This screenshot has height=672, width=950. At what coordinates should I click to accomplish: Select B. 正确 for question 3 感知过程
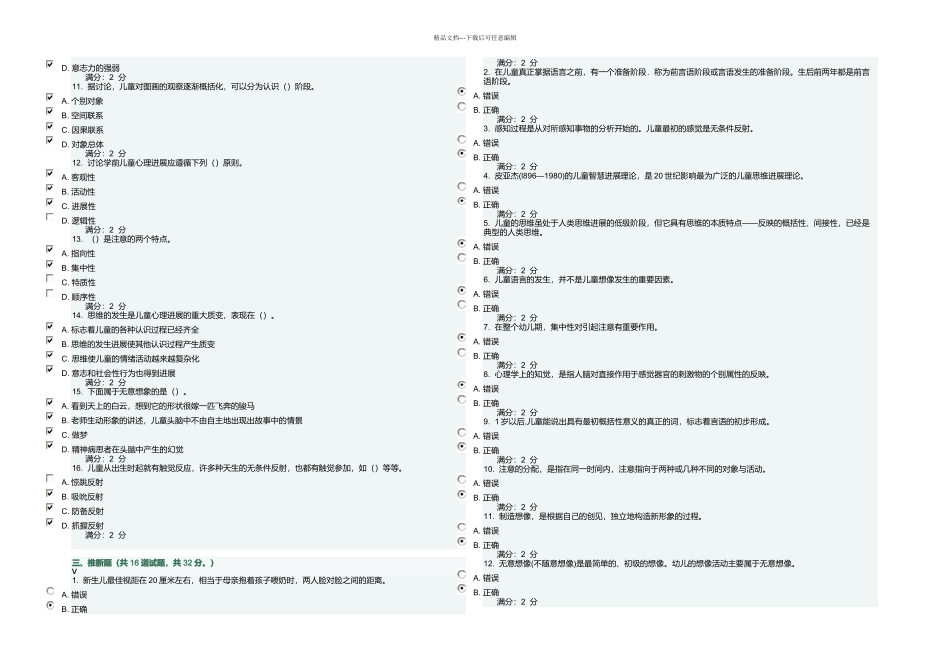pos(462,154)
